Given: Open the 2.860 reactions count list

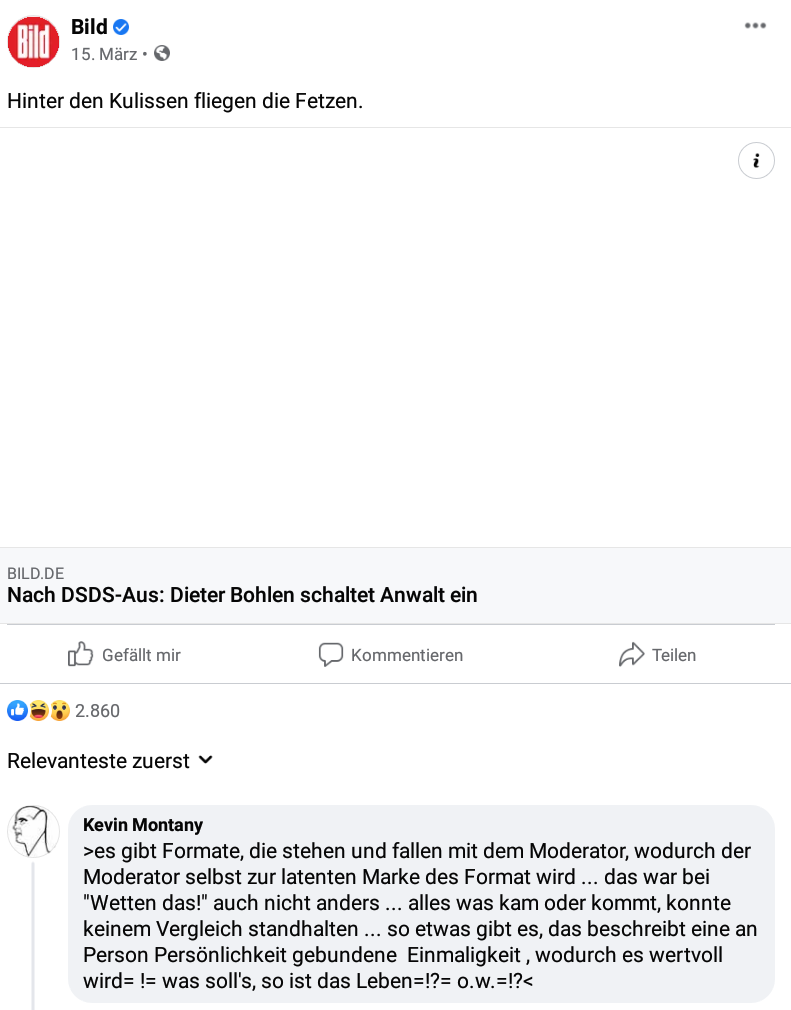Looking at the screenshot, I should click(97, 710).
